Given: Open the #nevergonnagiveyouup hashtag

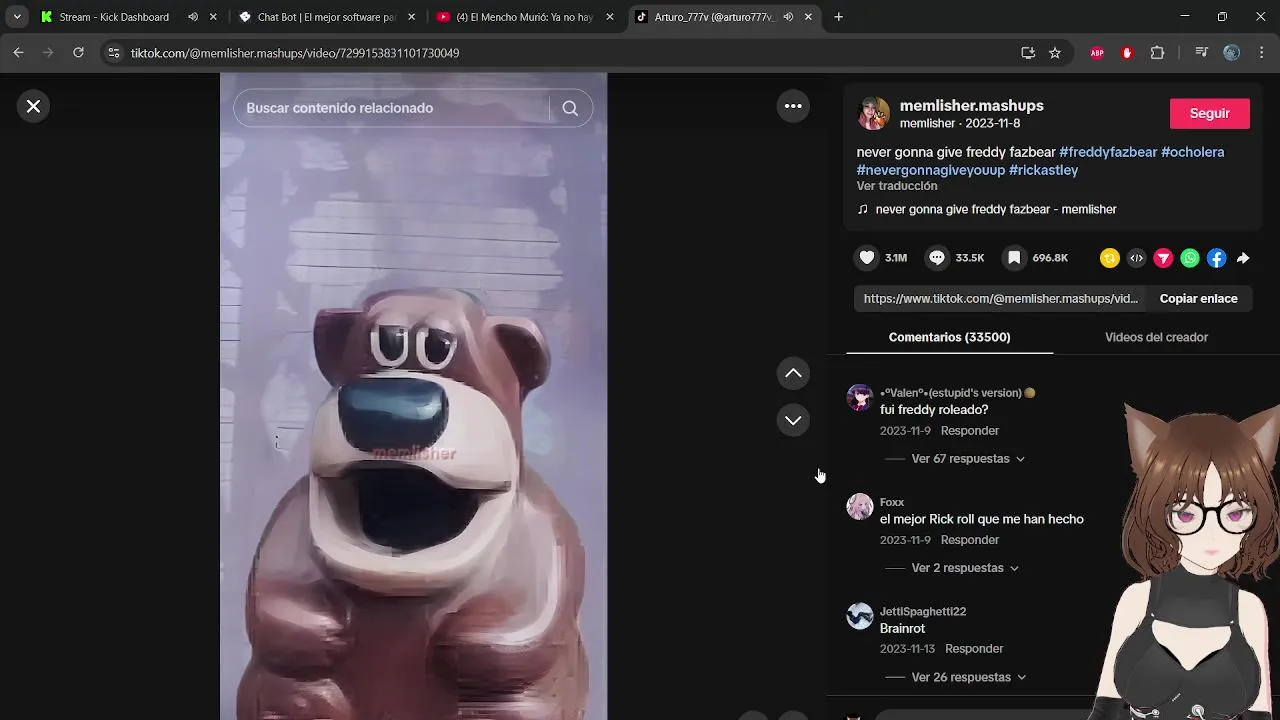Looking at the screenshot, I should click(930, 170).
